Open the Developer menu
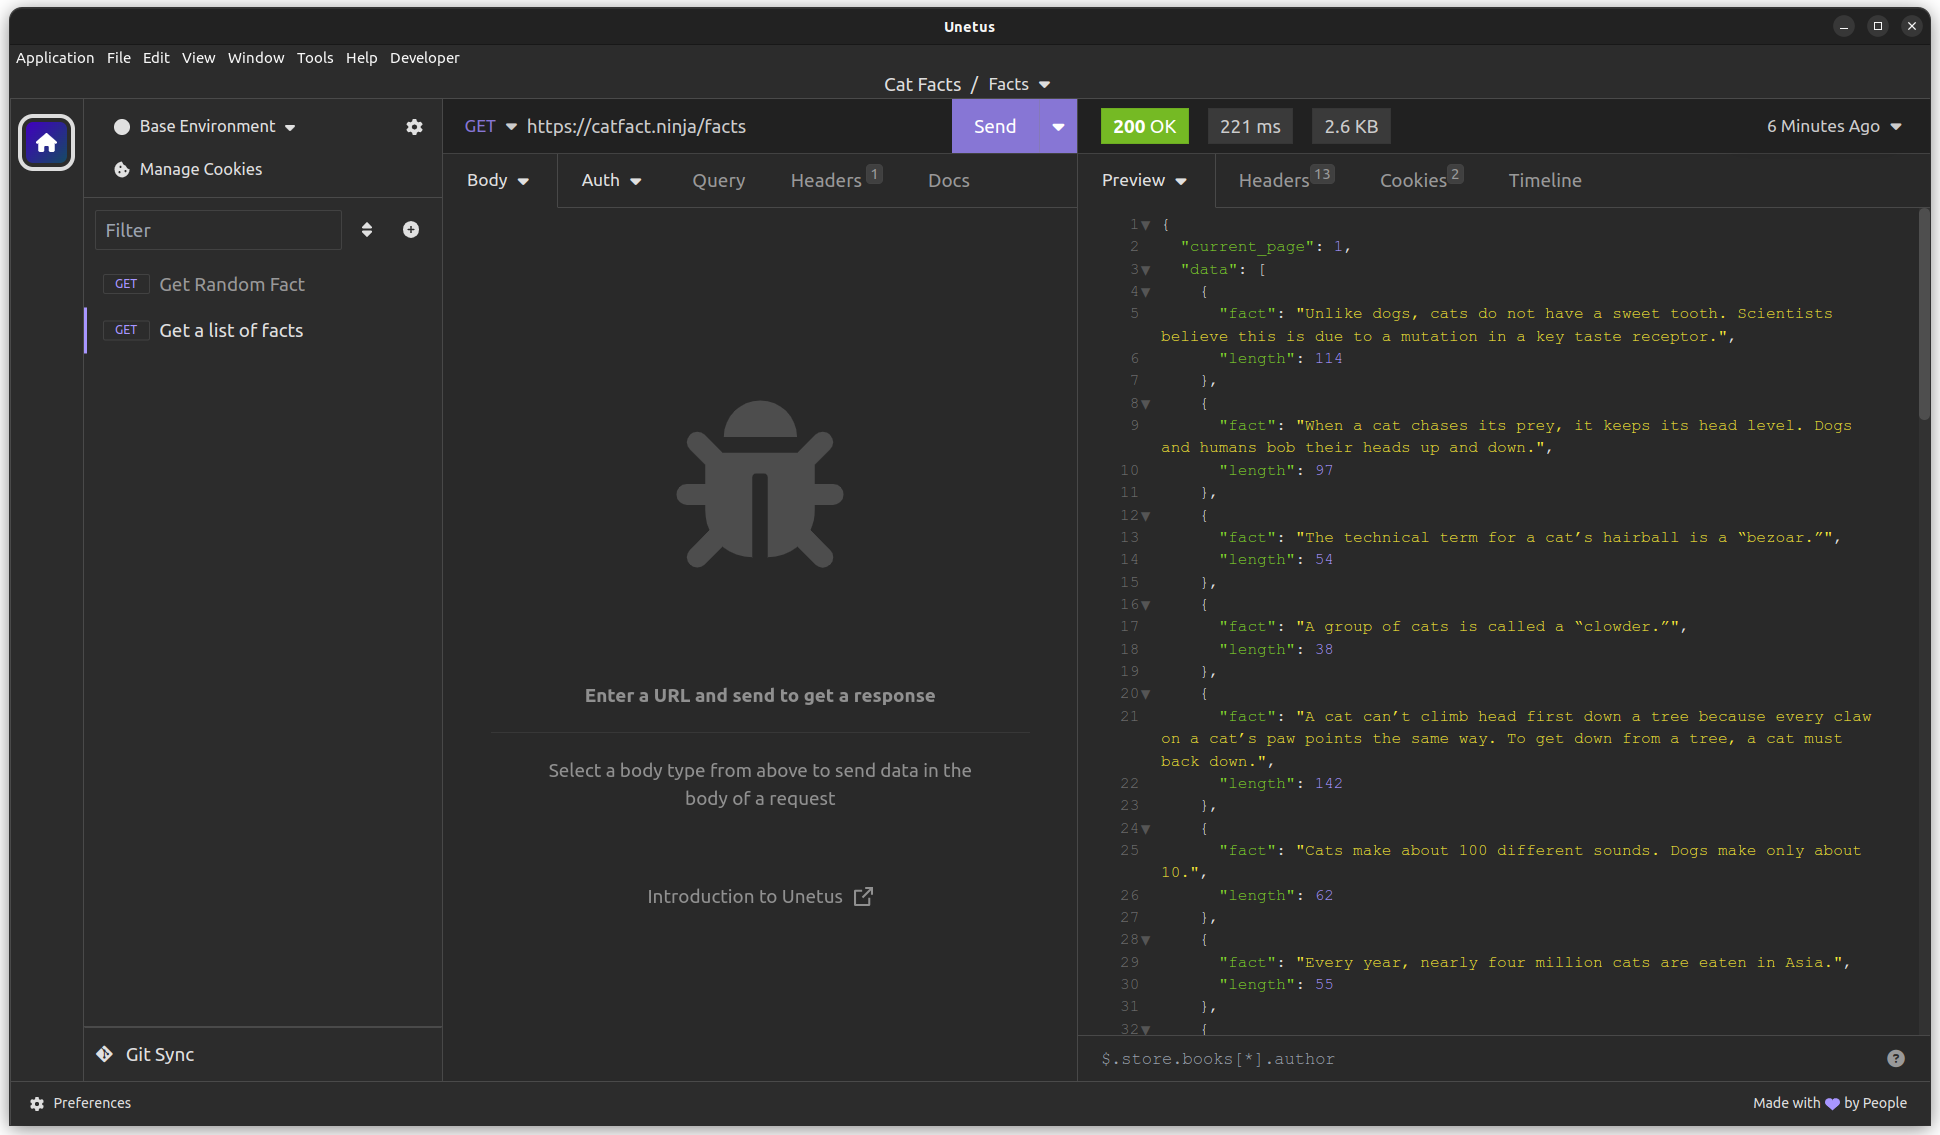Viewport: 1940px width, 1135px height. [x=425, y=58]
